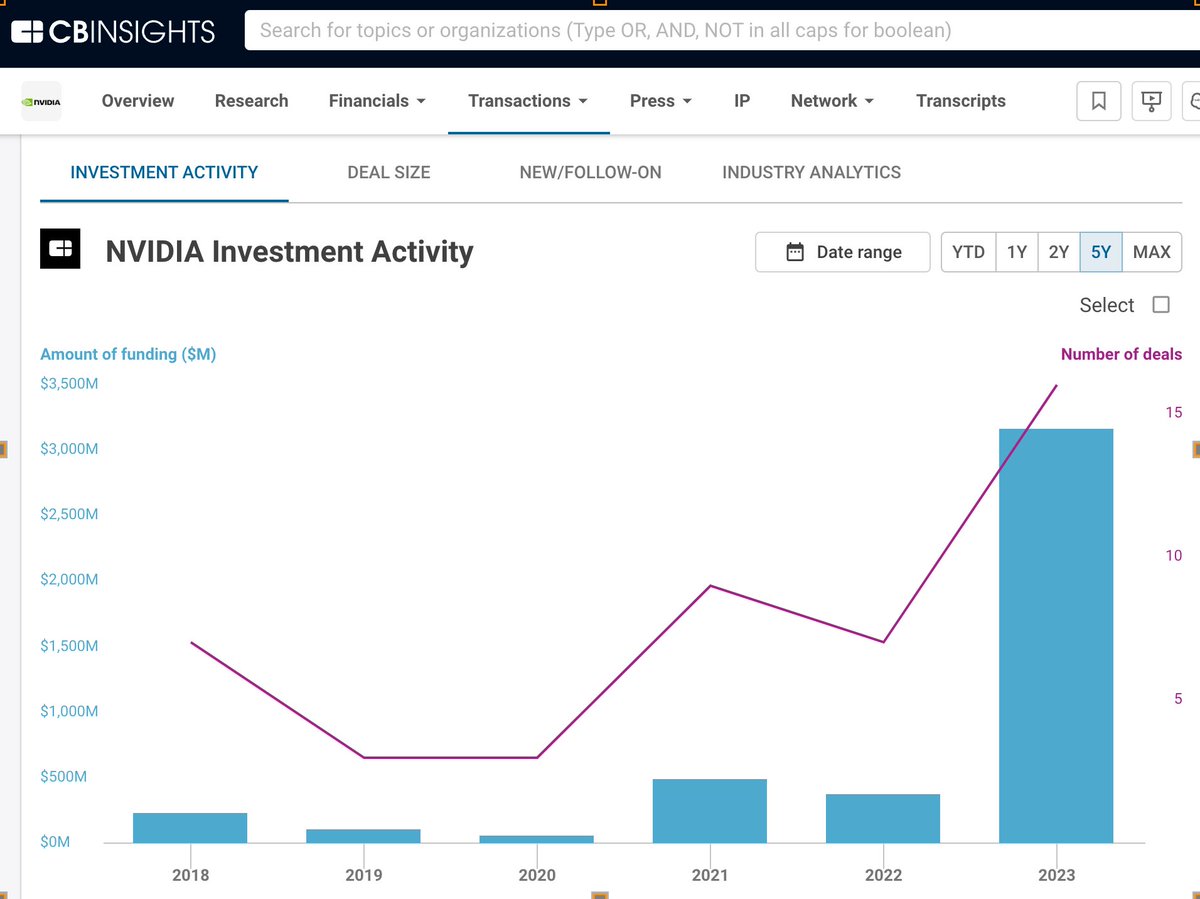Screen dimensions: 1200x899
Task: Click the '2021' x-axis label
Action: pos(710,875)
